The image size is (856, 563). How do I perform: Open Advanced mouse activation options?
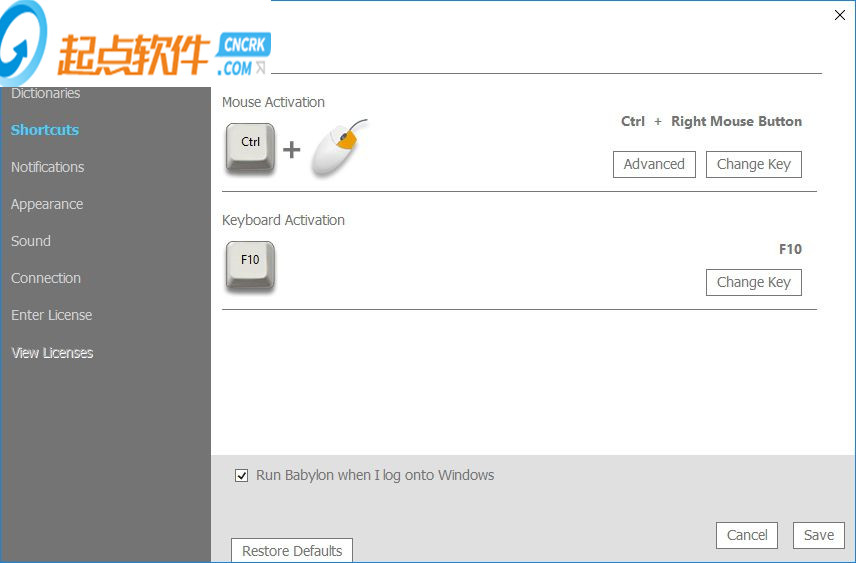click(x=654, y=164)
